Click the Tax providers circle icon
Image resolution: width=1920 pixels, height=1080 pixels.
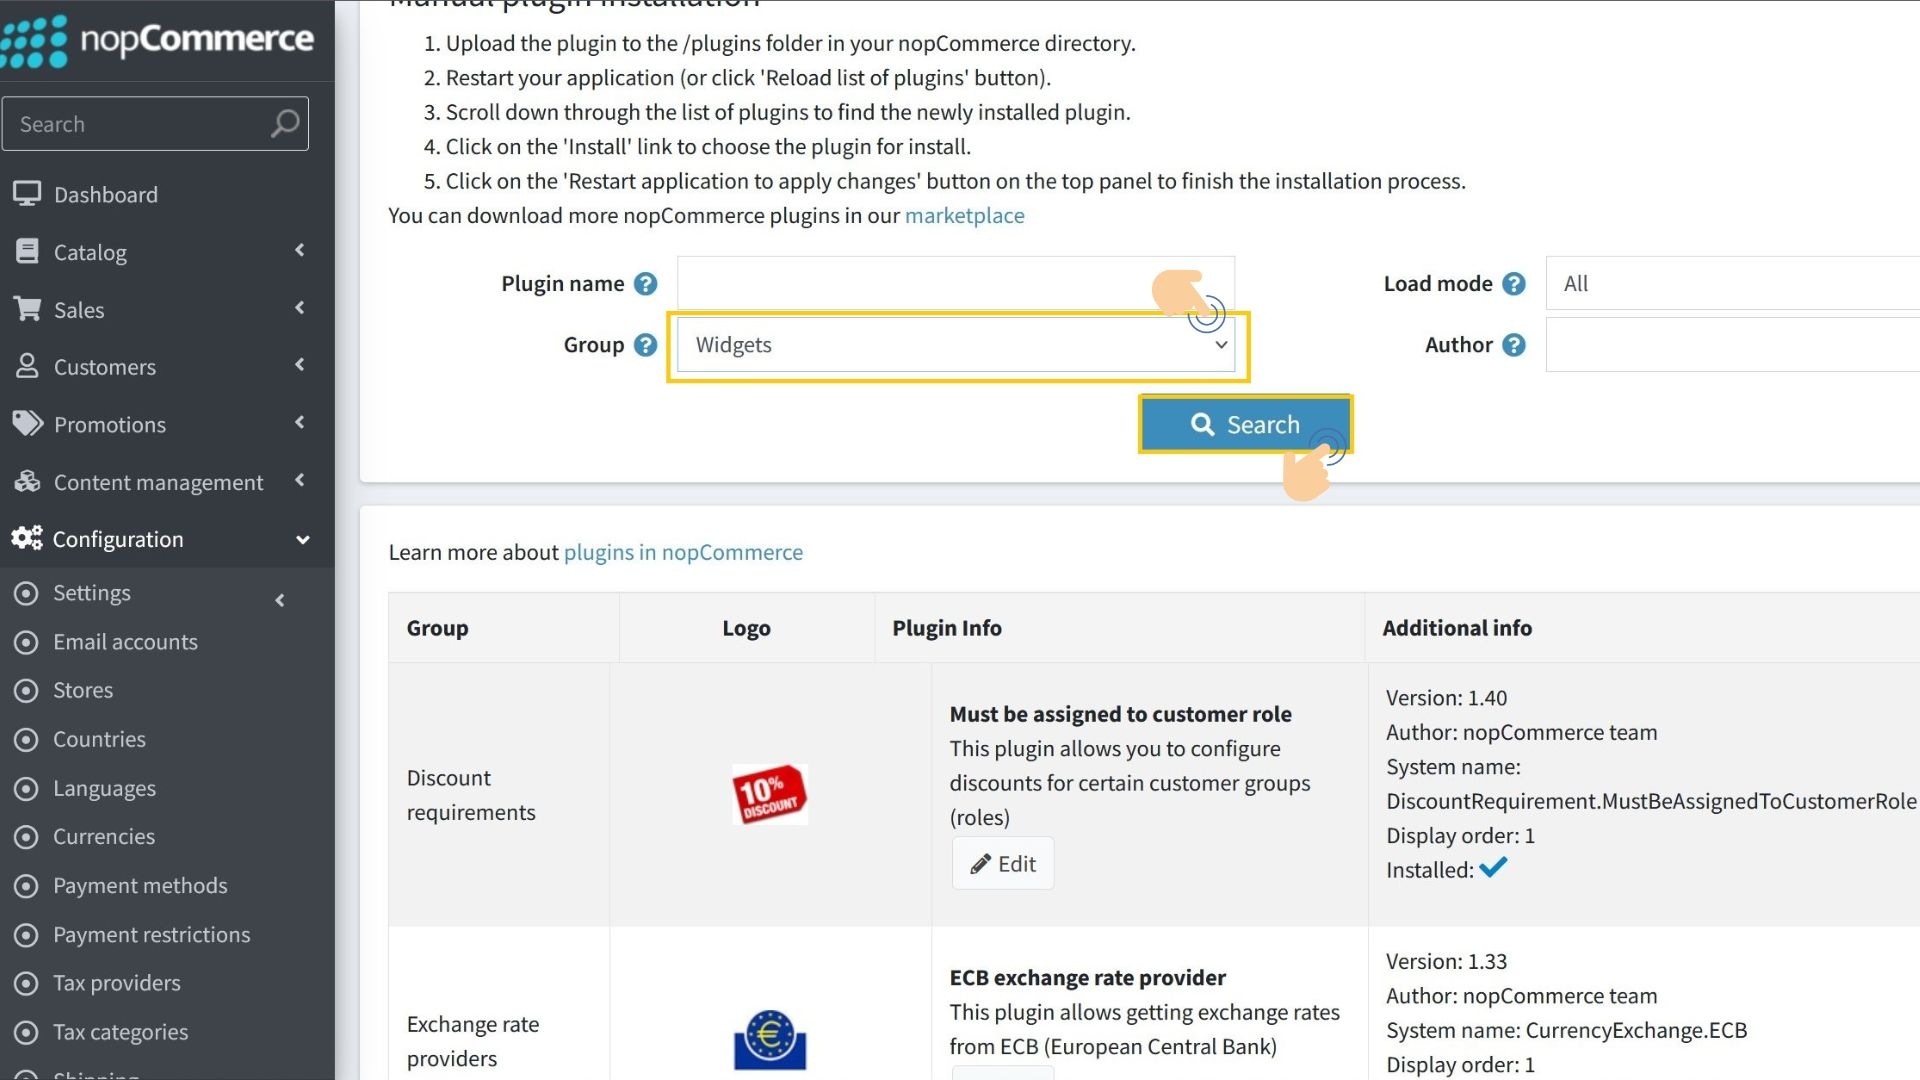(27, 984)
